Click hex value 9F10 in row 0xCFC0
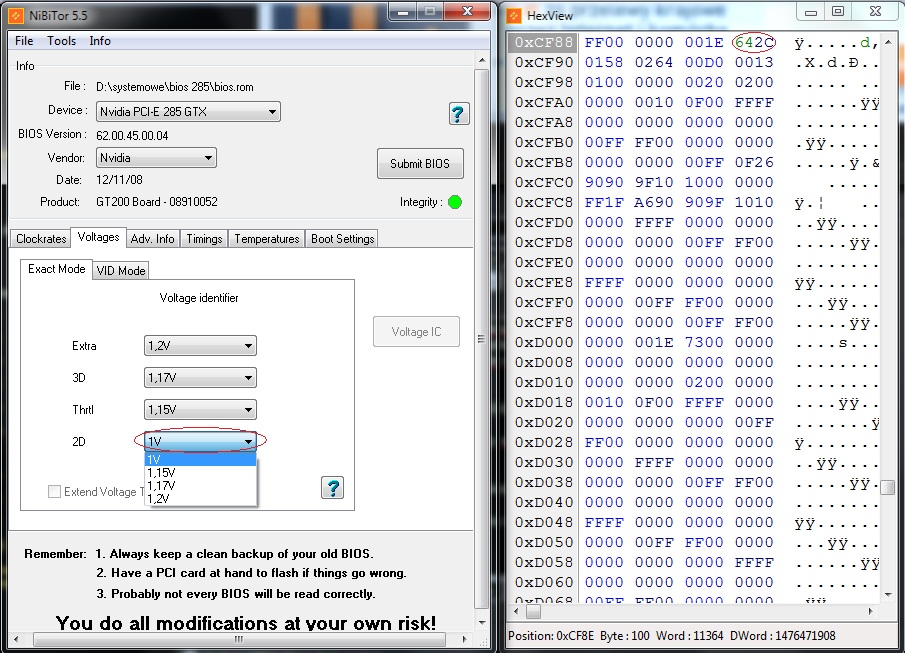 [x=654, y=182]
